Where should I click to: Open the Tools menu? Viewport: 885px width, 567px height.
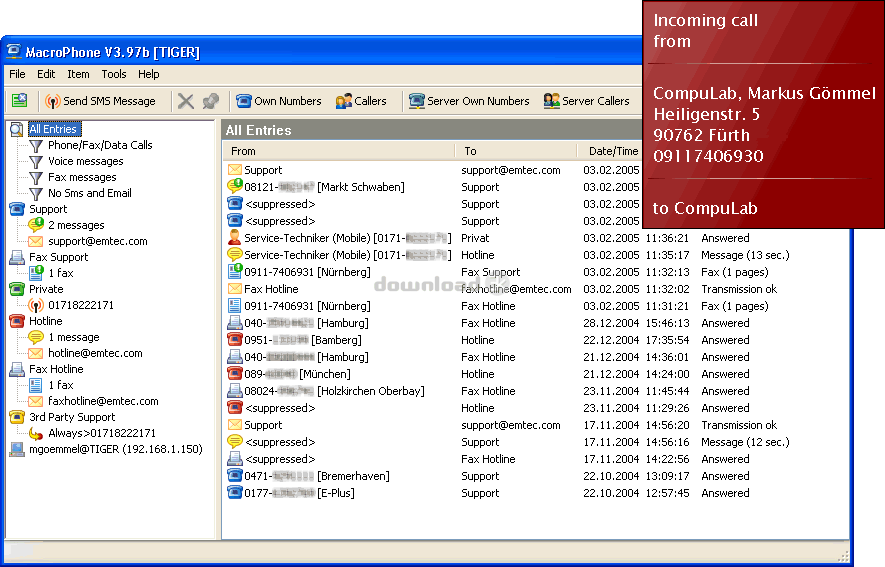(114, 74)
